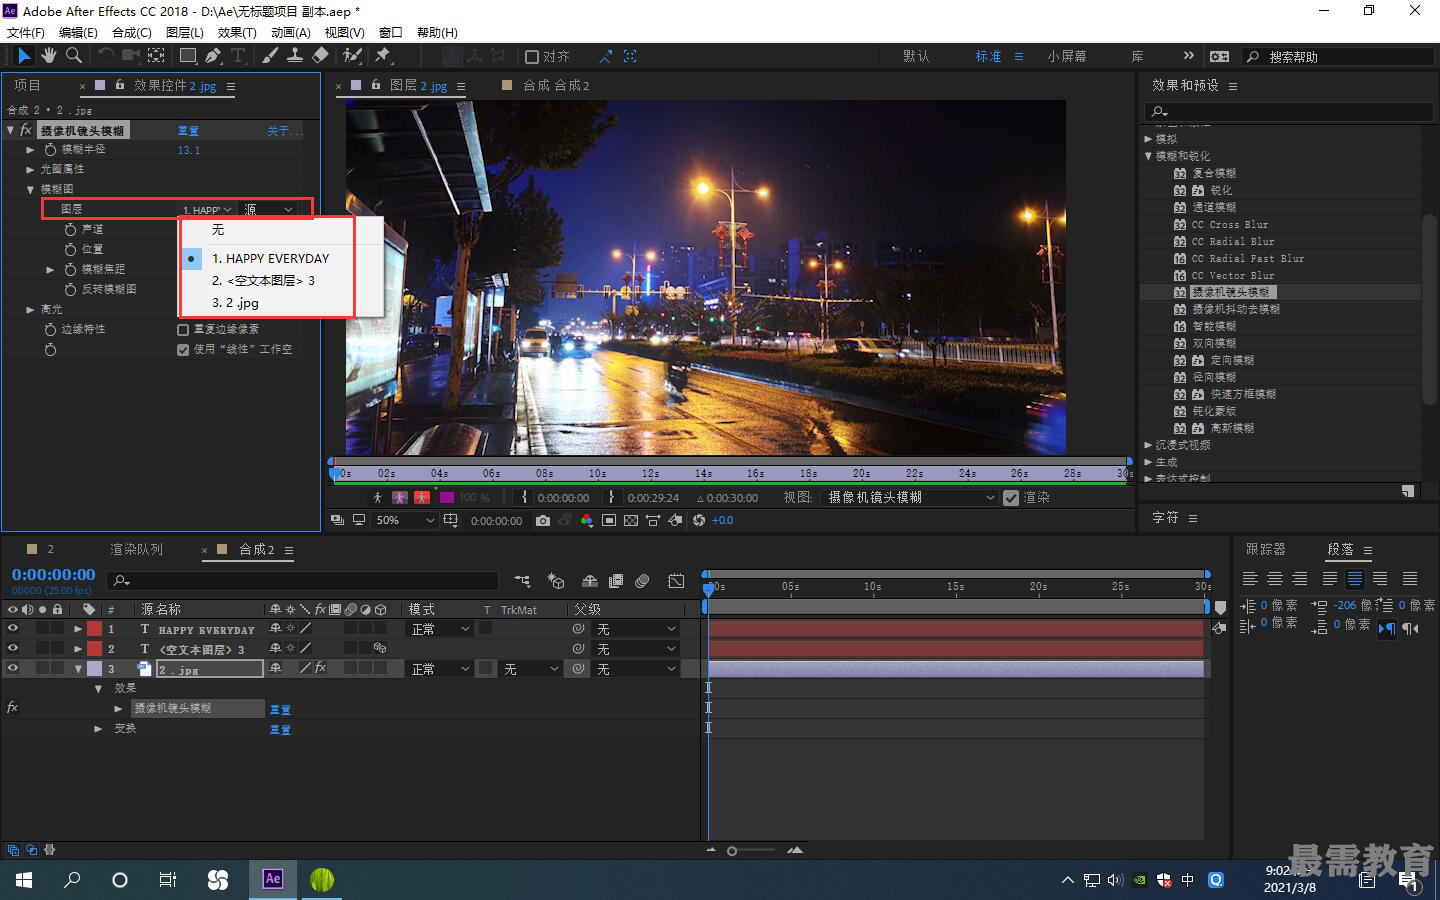Switch to the 跟踪器 panel tab
Image resolution: width=1440 pixels, height=900 pixels.
click(1266, 549)
